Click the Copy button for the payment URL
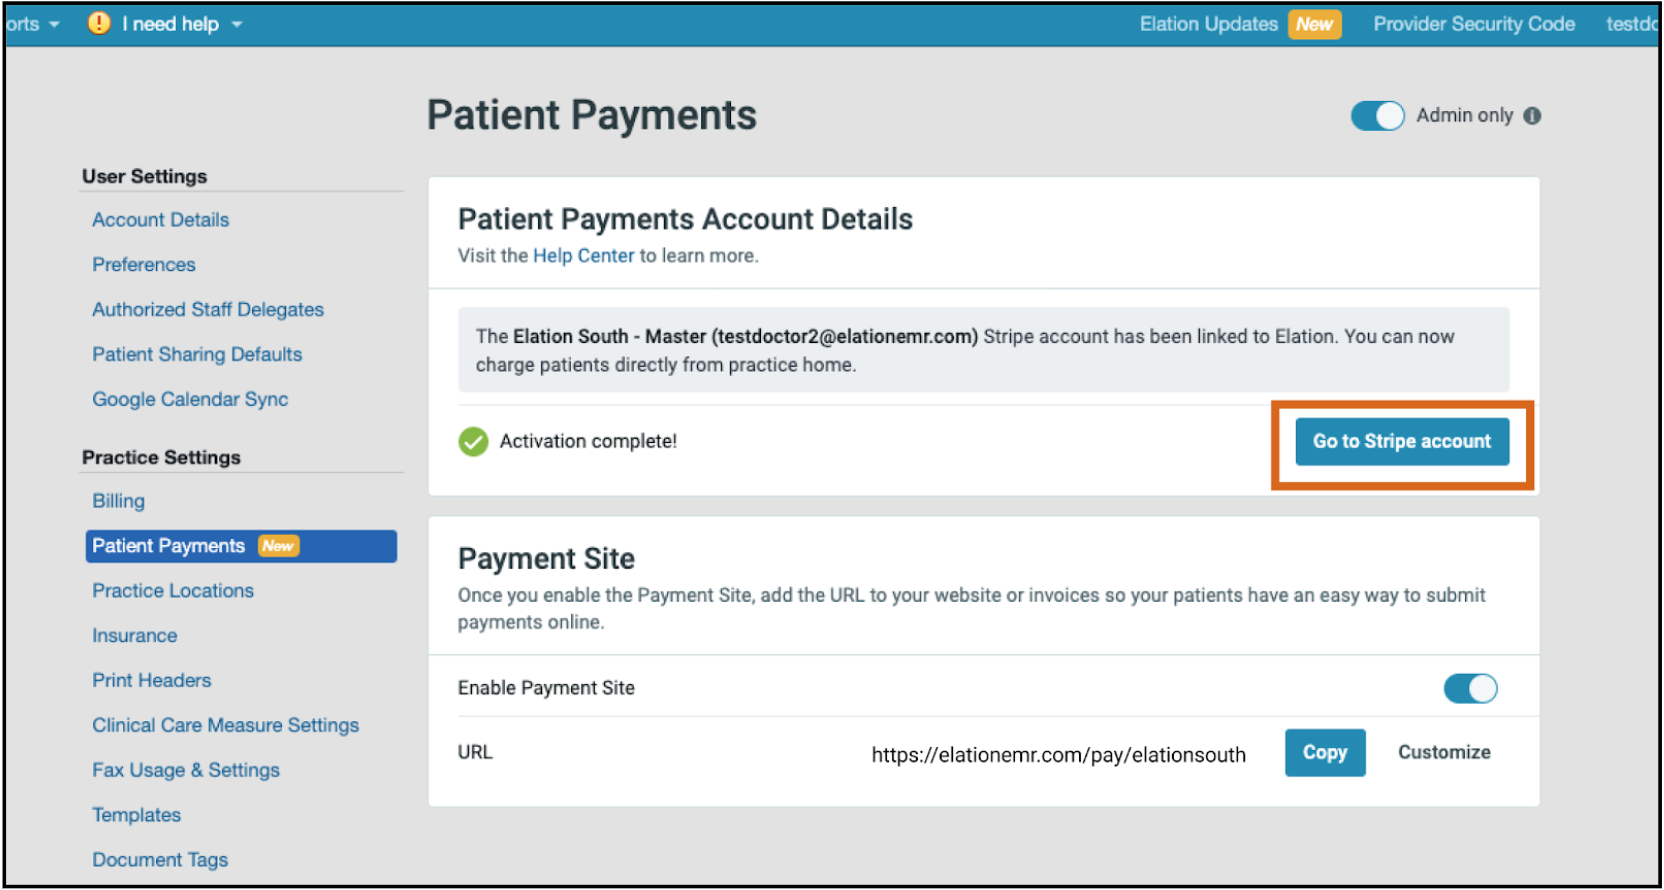Screen dimensions: 1664x890 click(1324, 753)
